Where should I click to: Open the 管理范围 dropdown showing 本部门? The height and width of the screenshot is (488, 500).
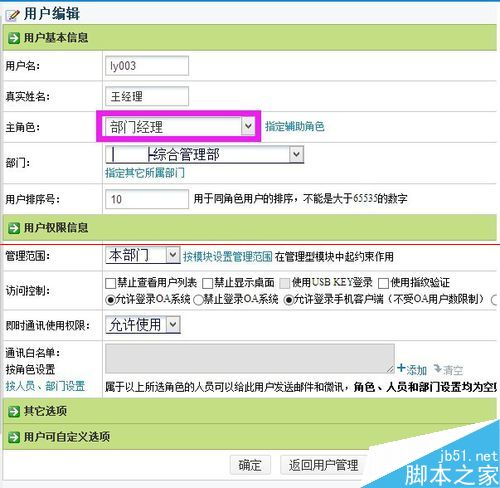(x=143, y=255)
